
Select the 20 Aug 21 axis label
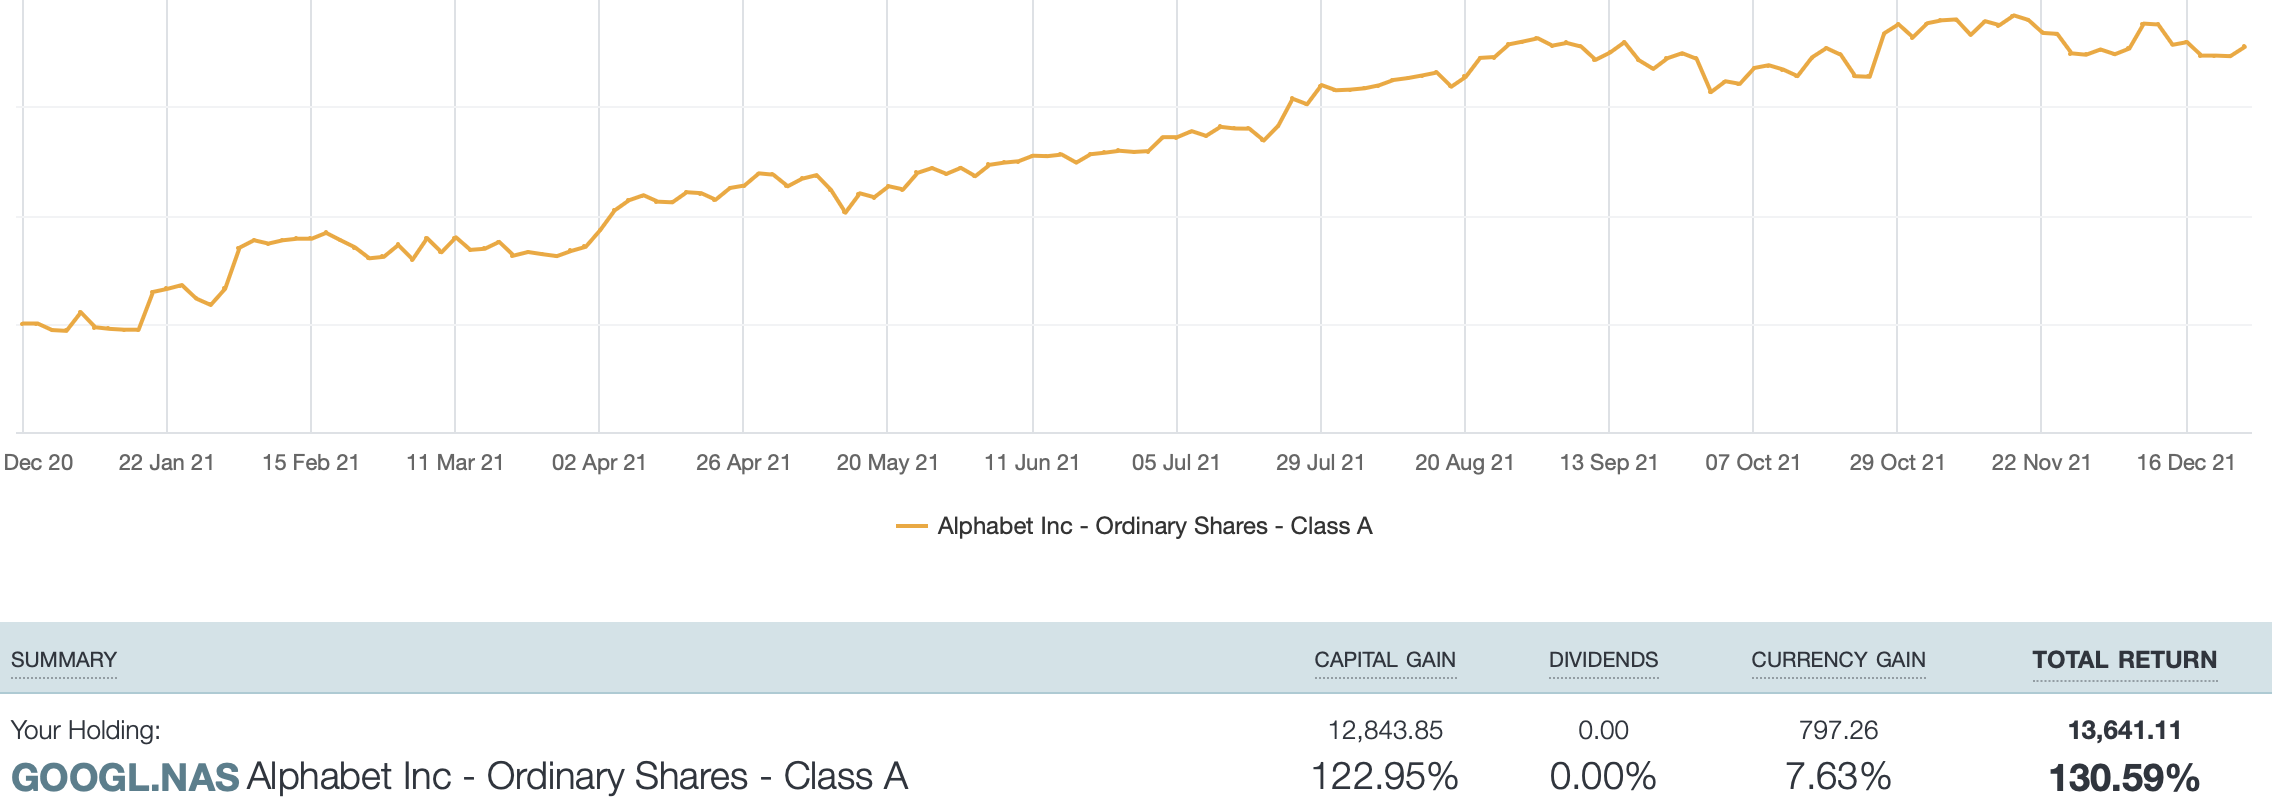click(1464, 463)
